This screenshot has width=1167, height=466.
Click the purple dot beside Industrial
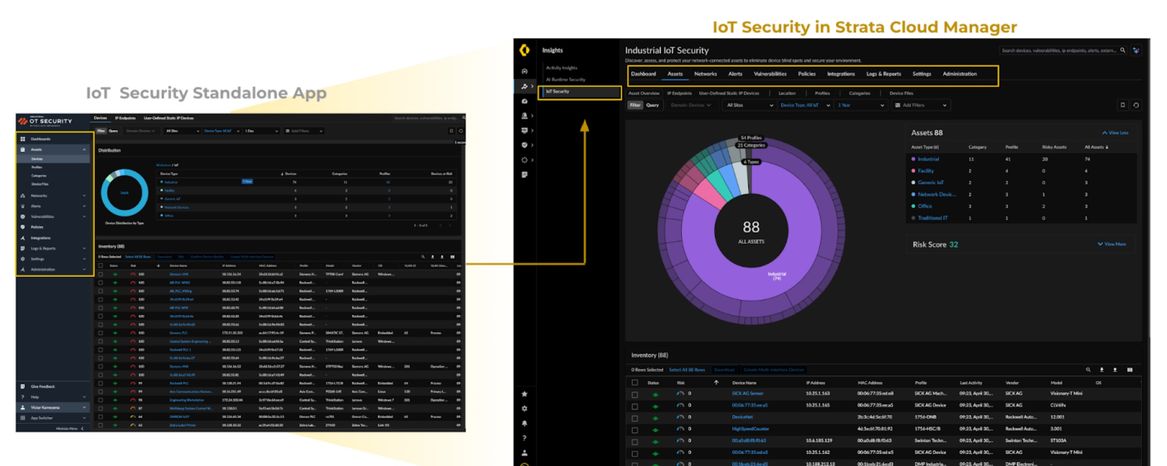(913, 159)
